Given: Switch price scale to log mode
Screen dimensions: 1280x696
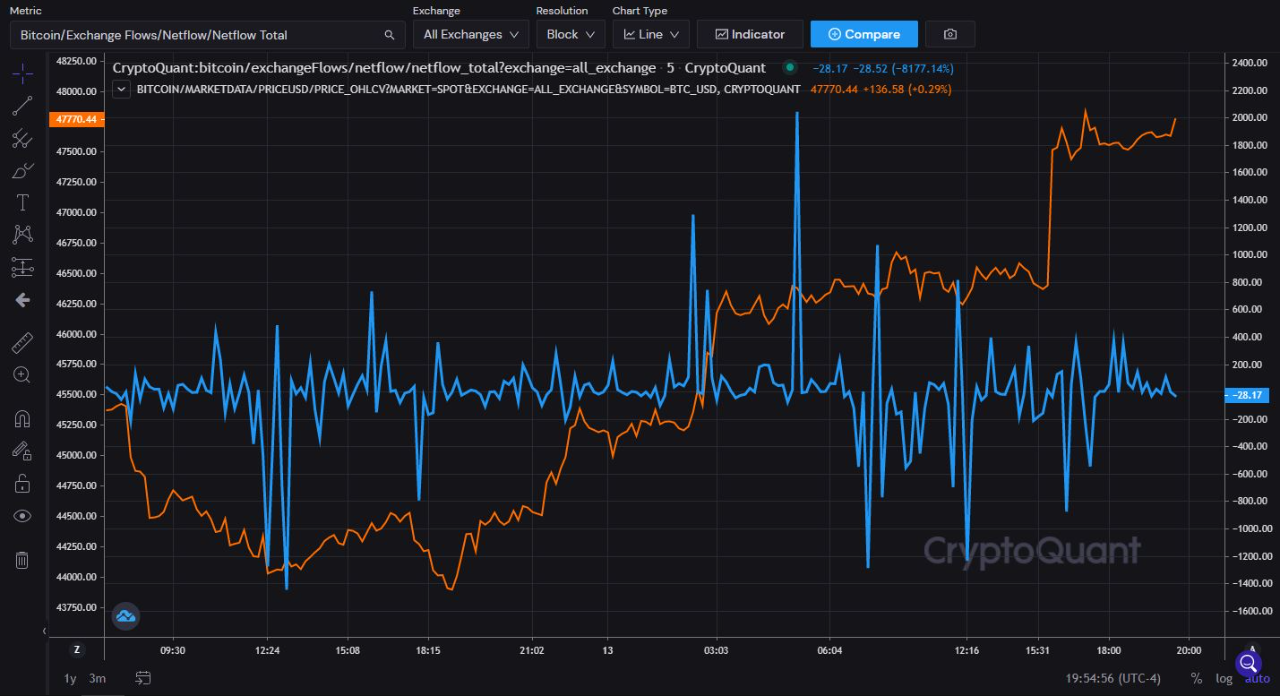Looking at the screenshot, I should 1223,678.
